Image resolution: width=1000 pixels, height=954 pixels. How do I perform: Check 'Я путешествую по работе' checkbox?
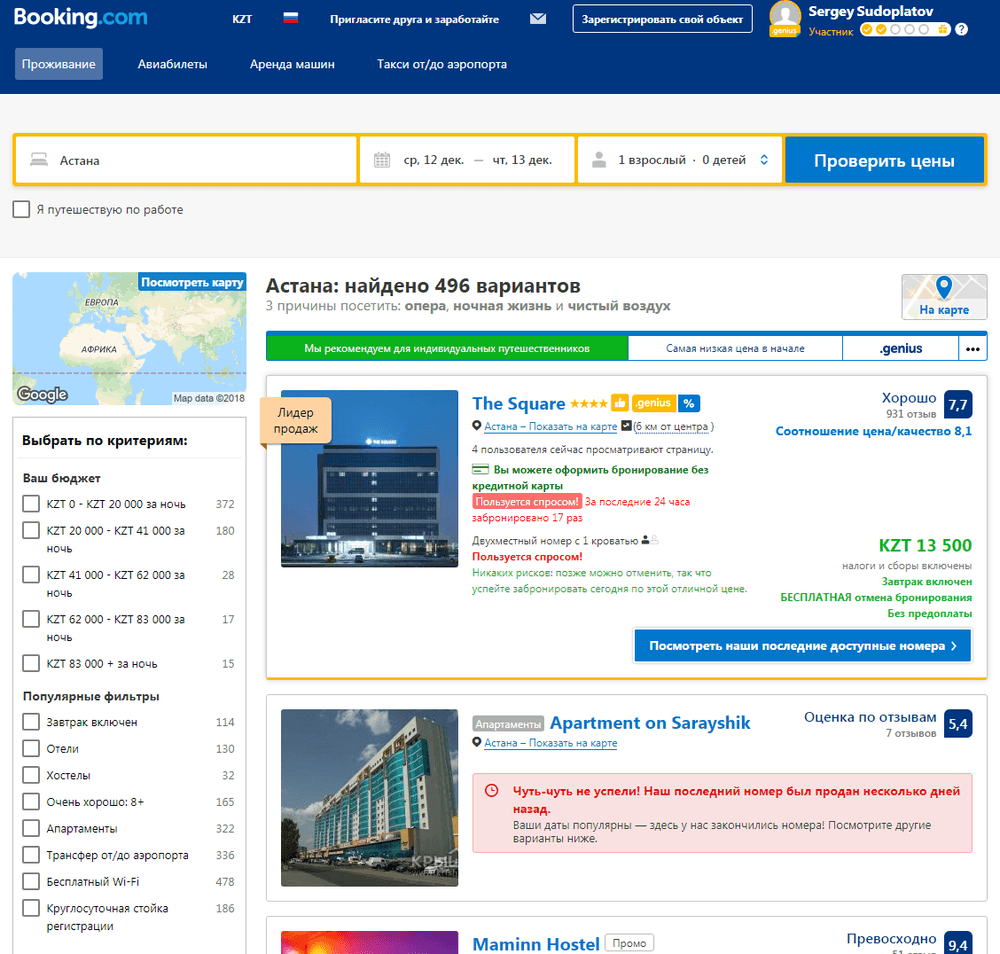(x=21, y=209)
